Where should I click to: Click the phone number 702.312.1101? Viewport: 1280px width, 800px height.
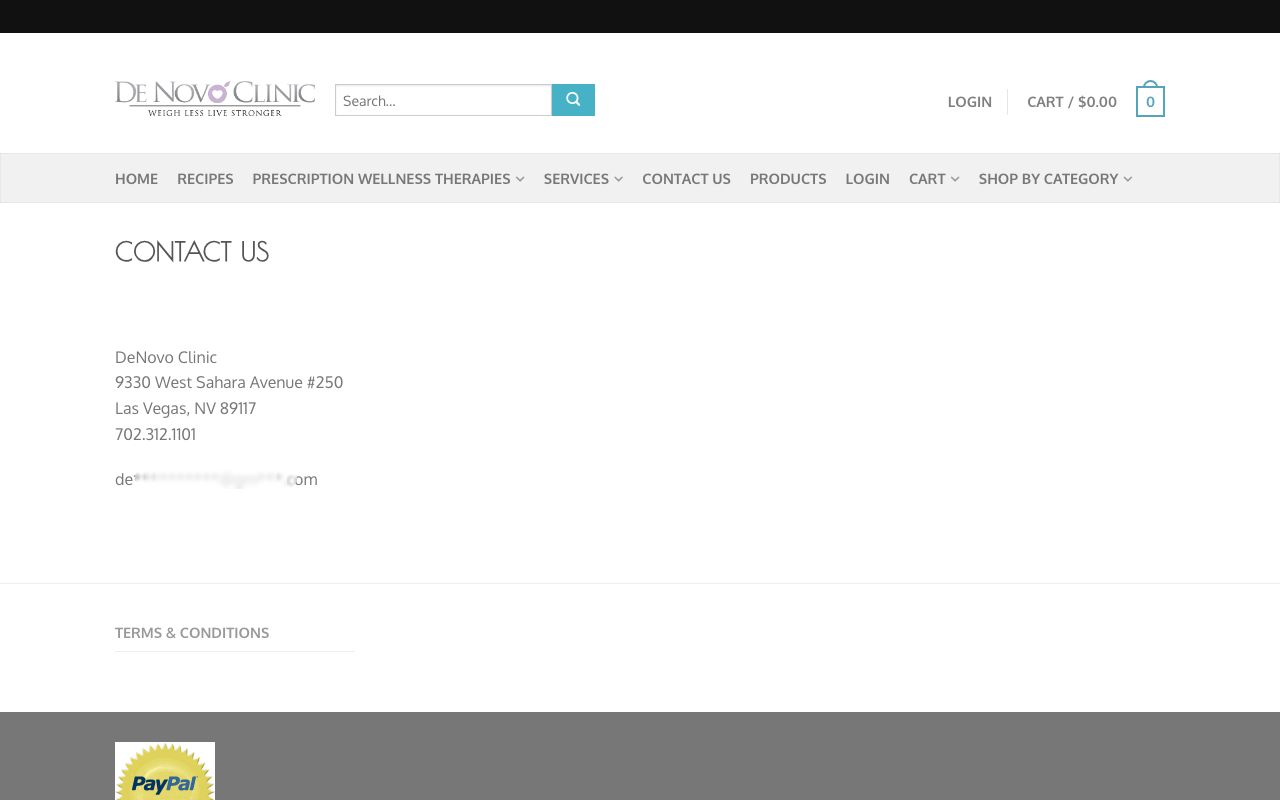click(155, 434)
